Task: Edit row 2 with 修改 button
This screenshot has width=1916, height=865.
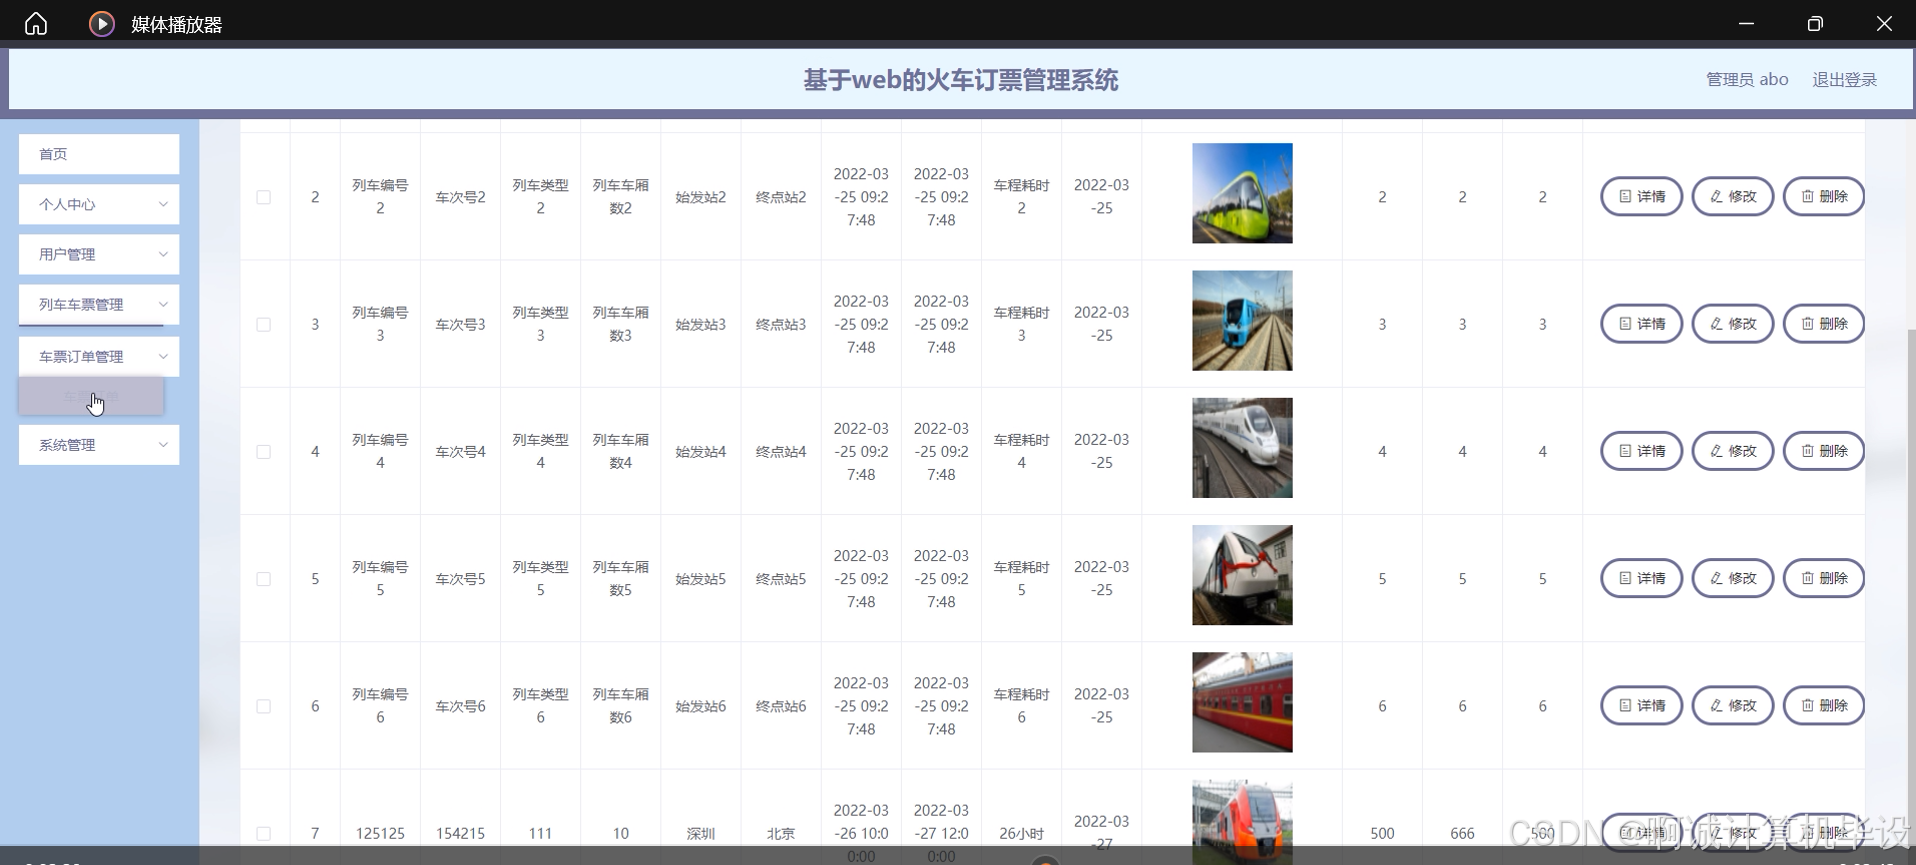Action: 1732,196
